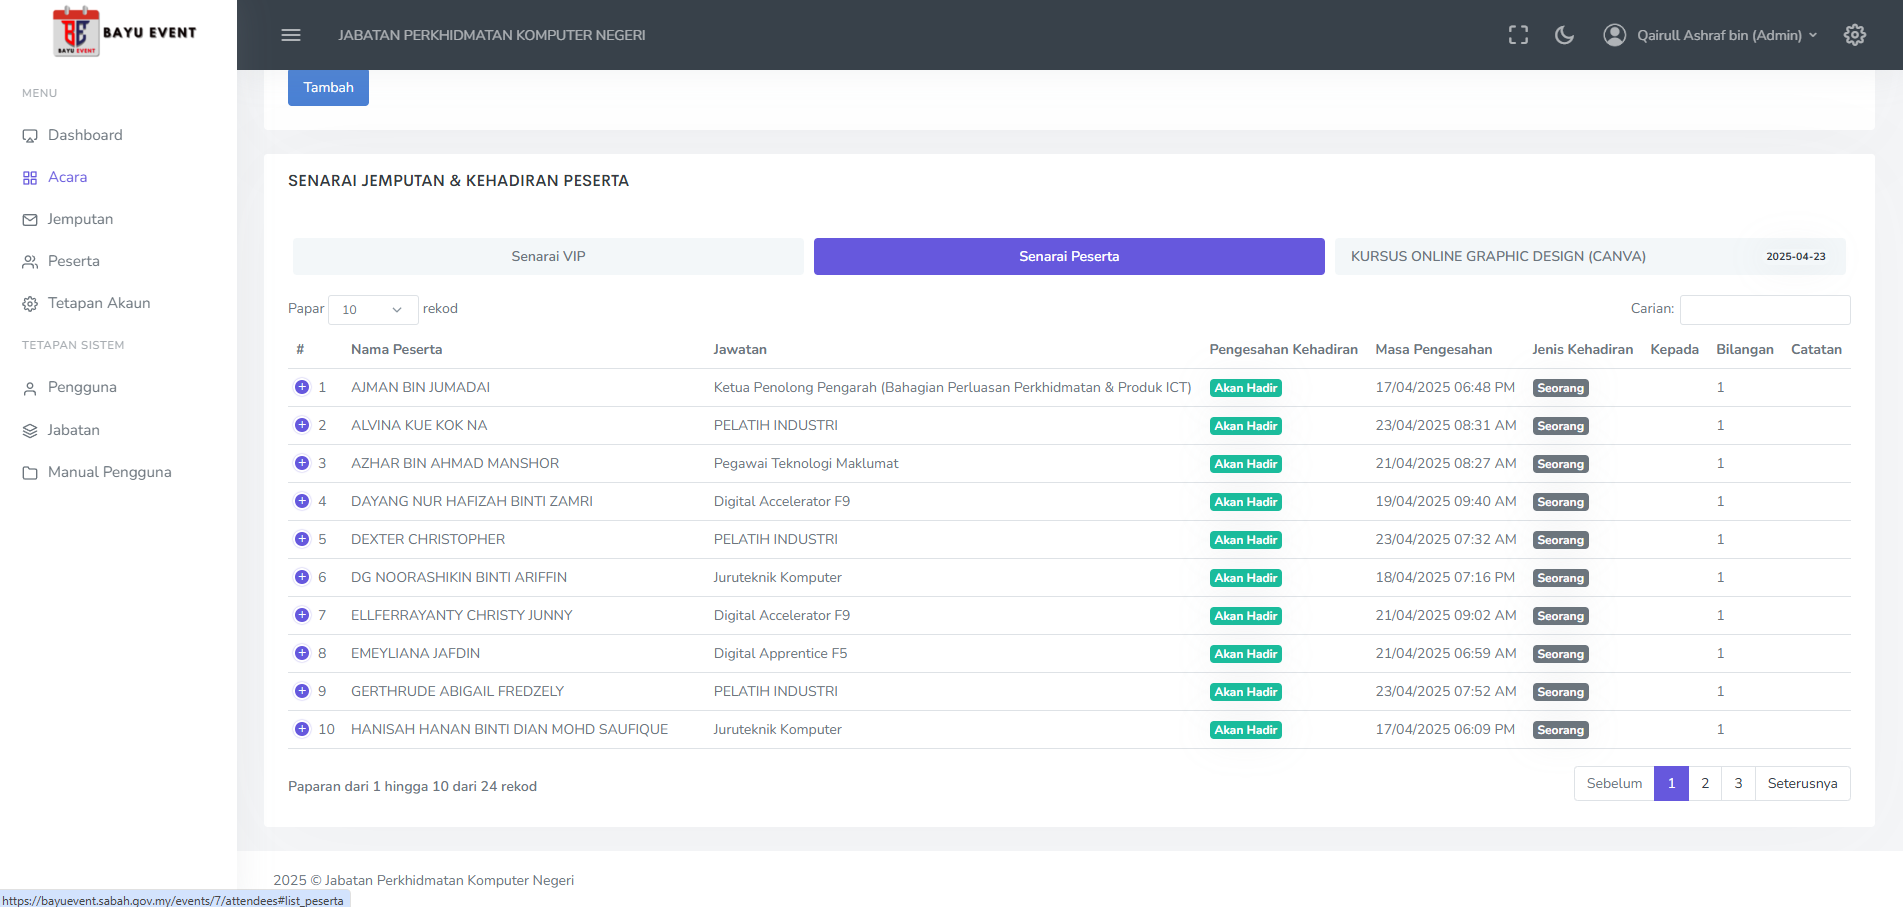Screen dimensions: 1903x907
Task: Enter fullscreen mode via header icon
Action: 1518,35
